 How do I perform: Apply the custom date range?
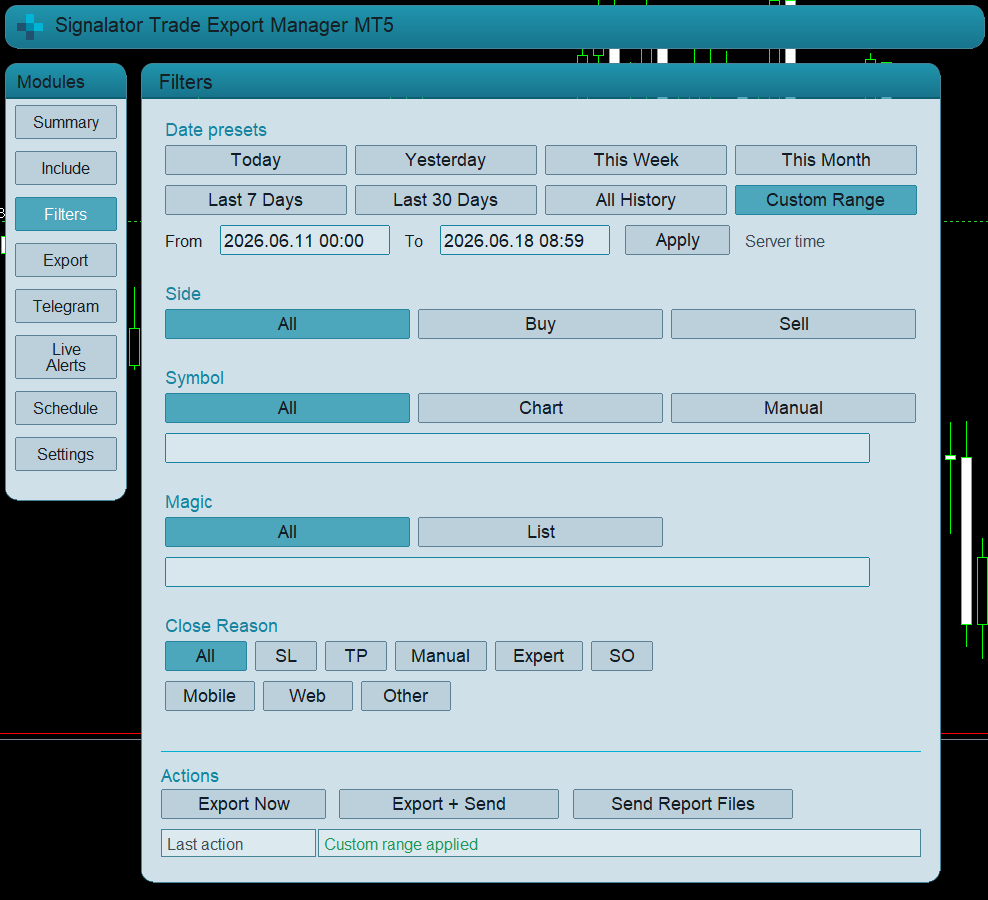(677, 240)
